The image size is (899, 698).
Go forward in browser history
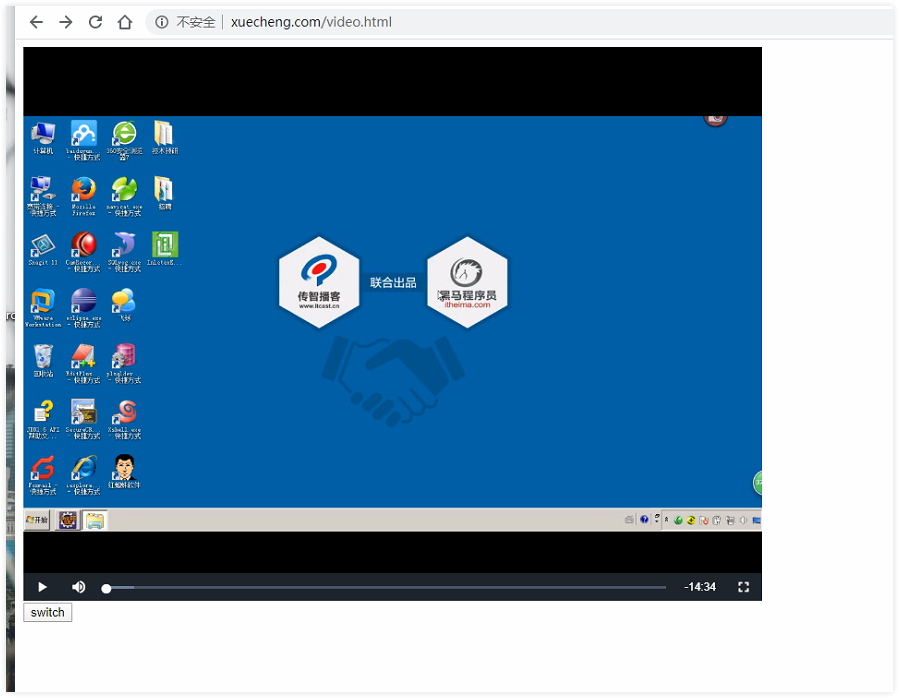[66, 22]
